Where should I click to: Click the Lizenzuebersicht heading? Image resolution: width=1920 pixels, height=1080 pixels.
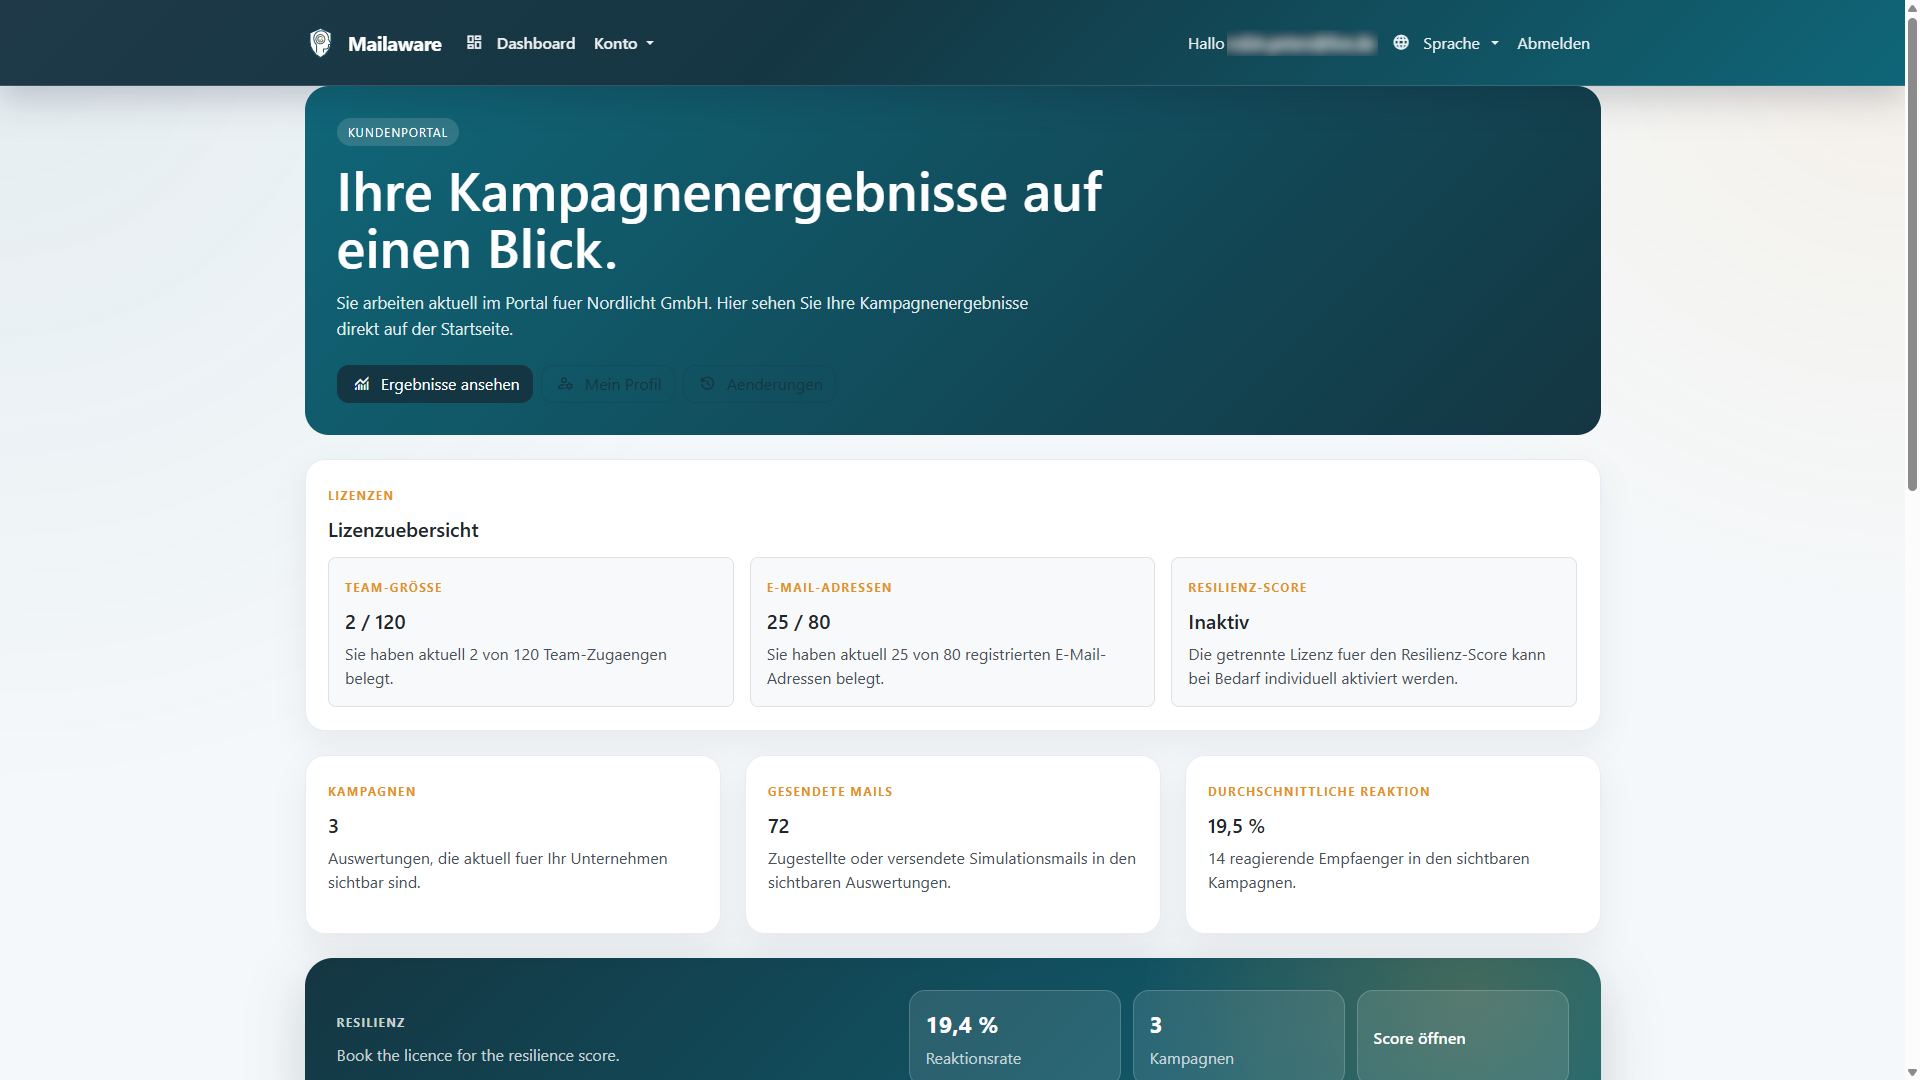coord(403,530)
